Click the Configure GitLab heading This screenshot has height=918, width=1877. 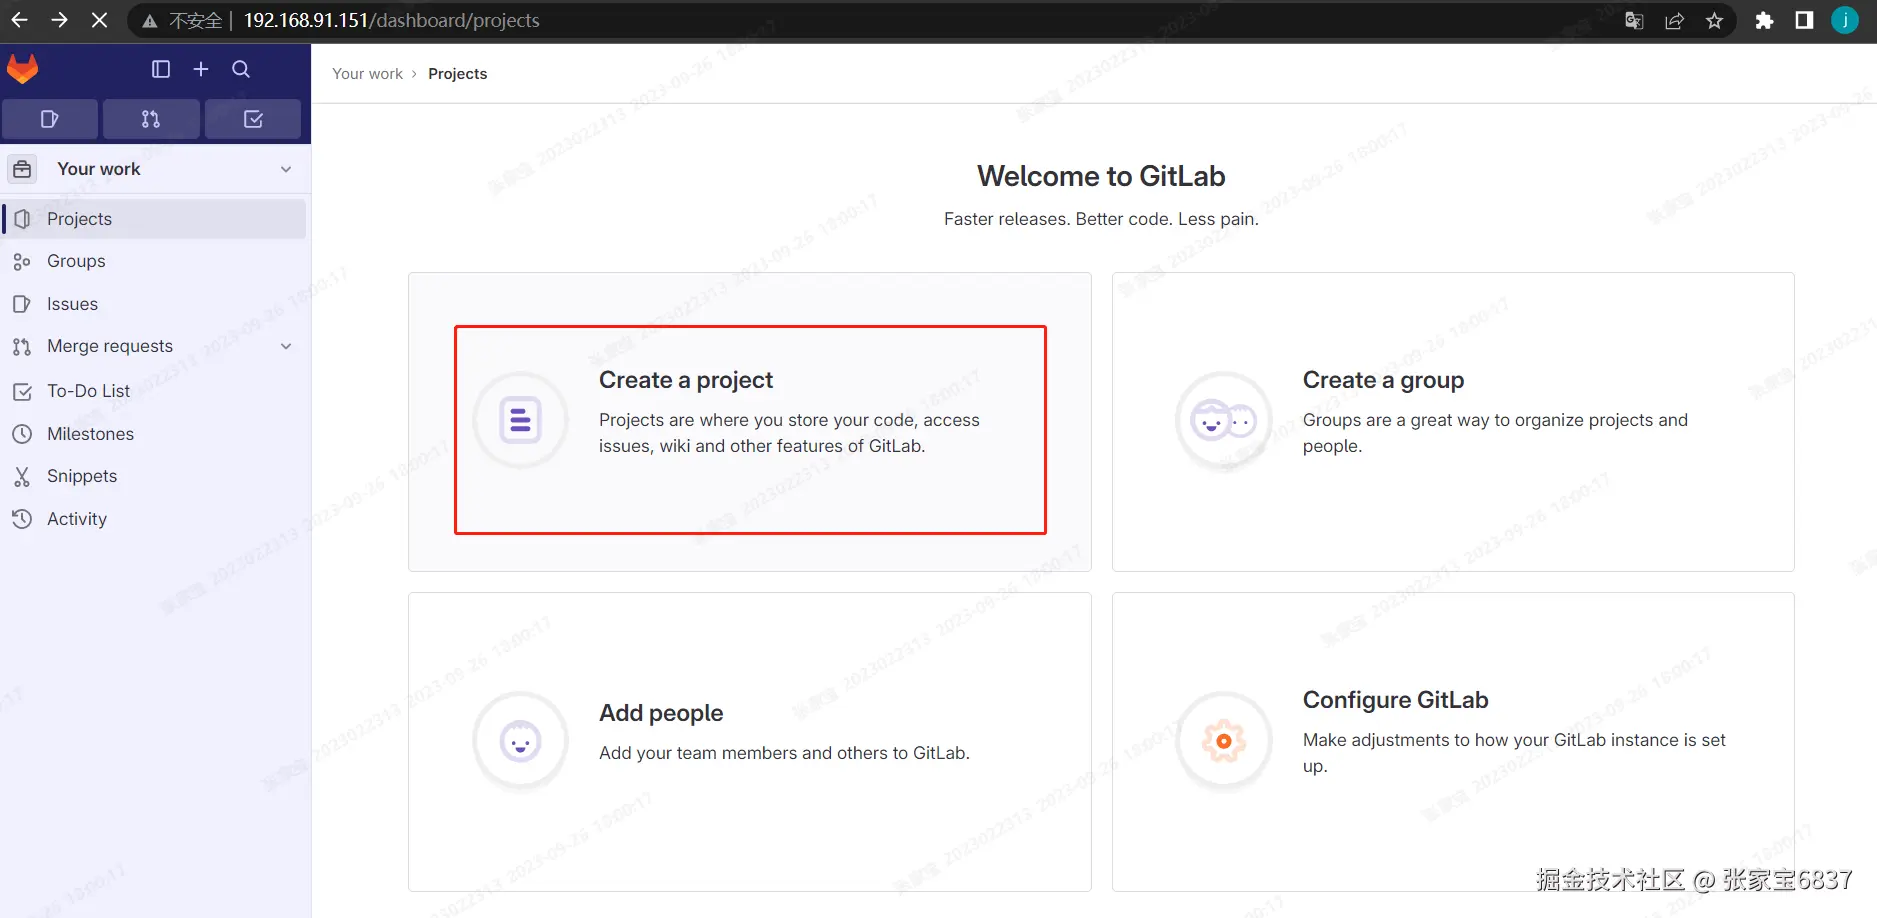tap(1395, 700)
